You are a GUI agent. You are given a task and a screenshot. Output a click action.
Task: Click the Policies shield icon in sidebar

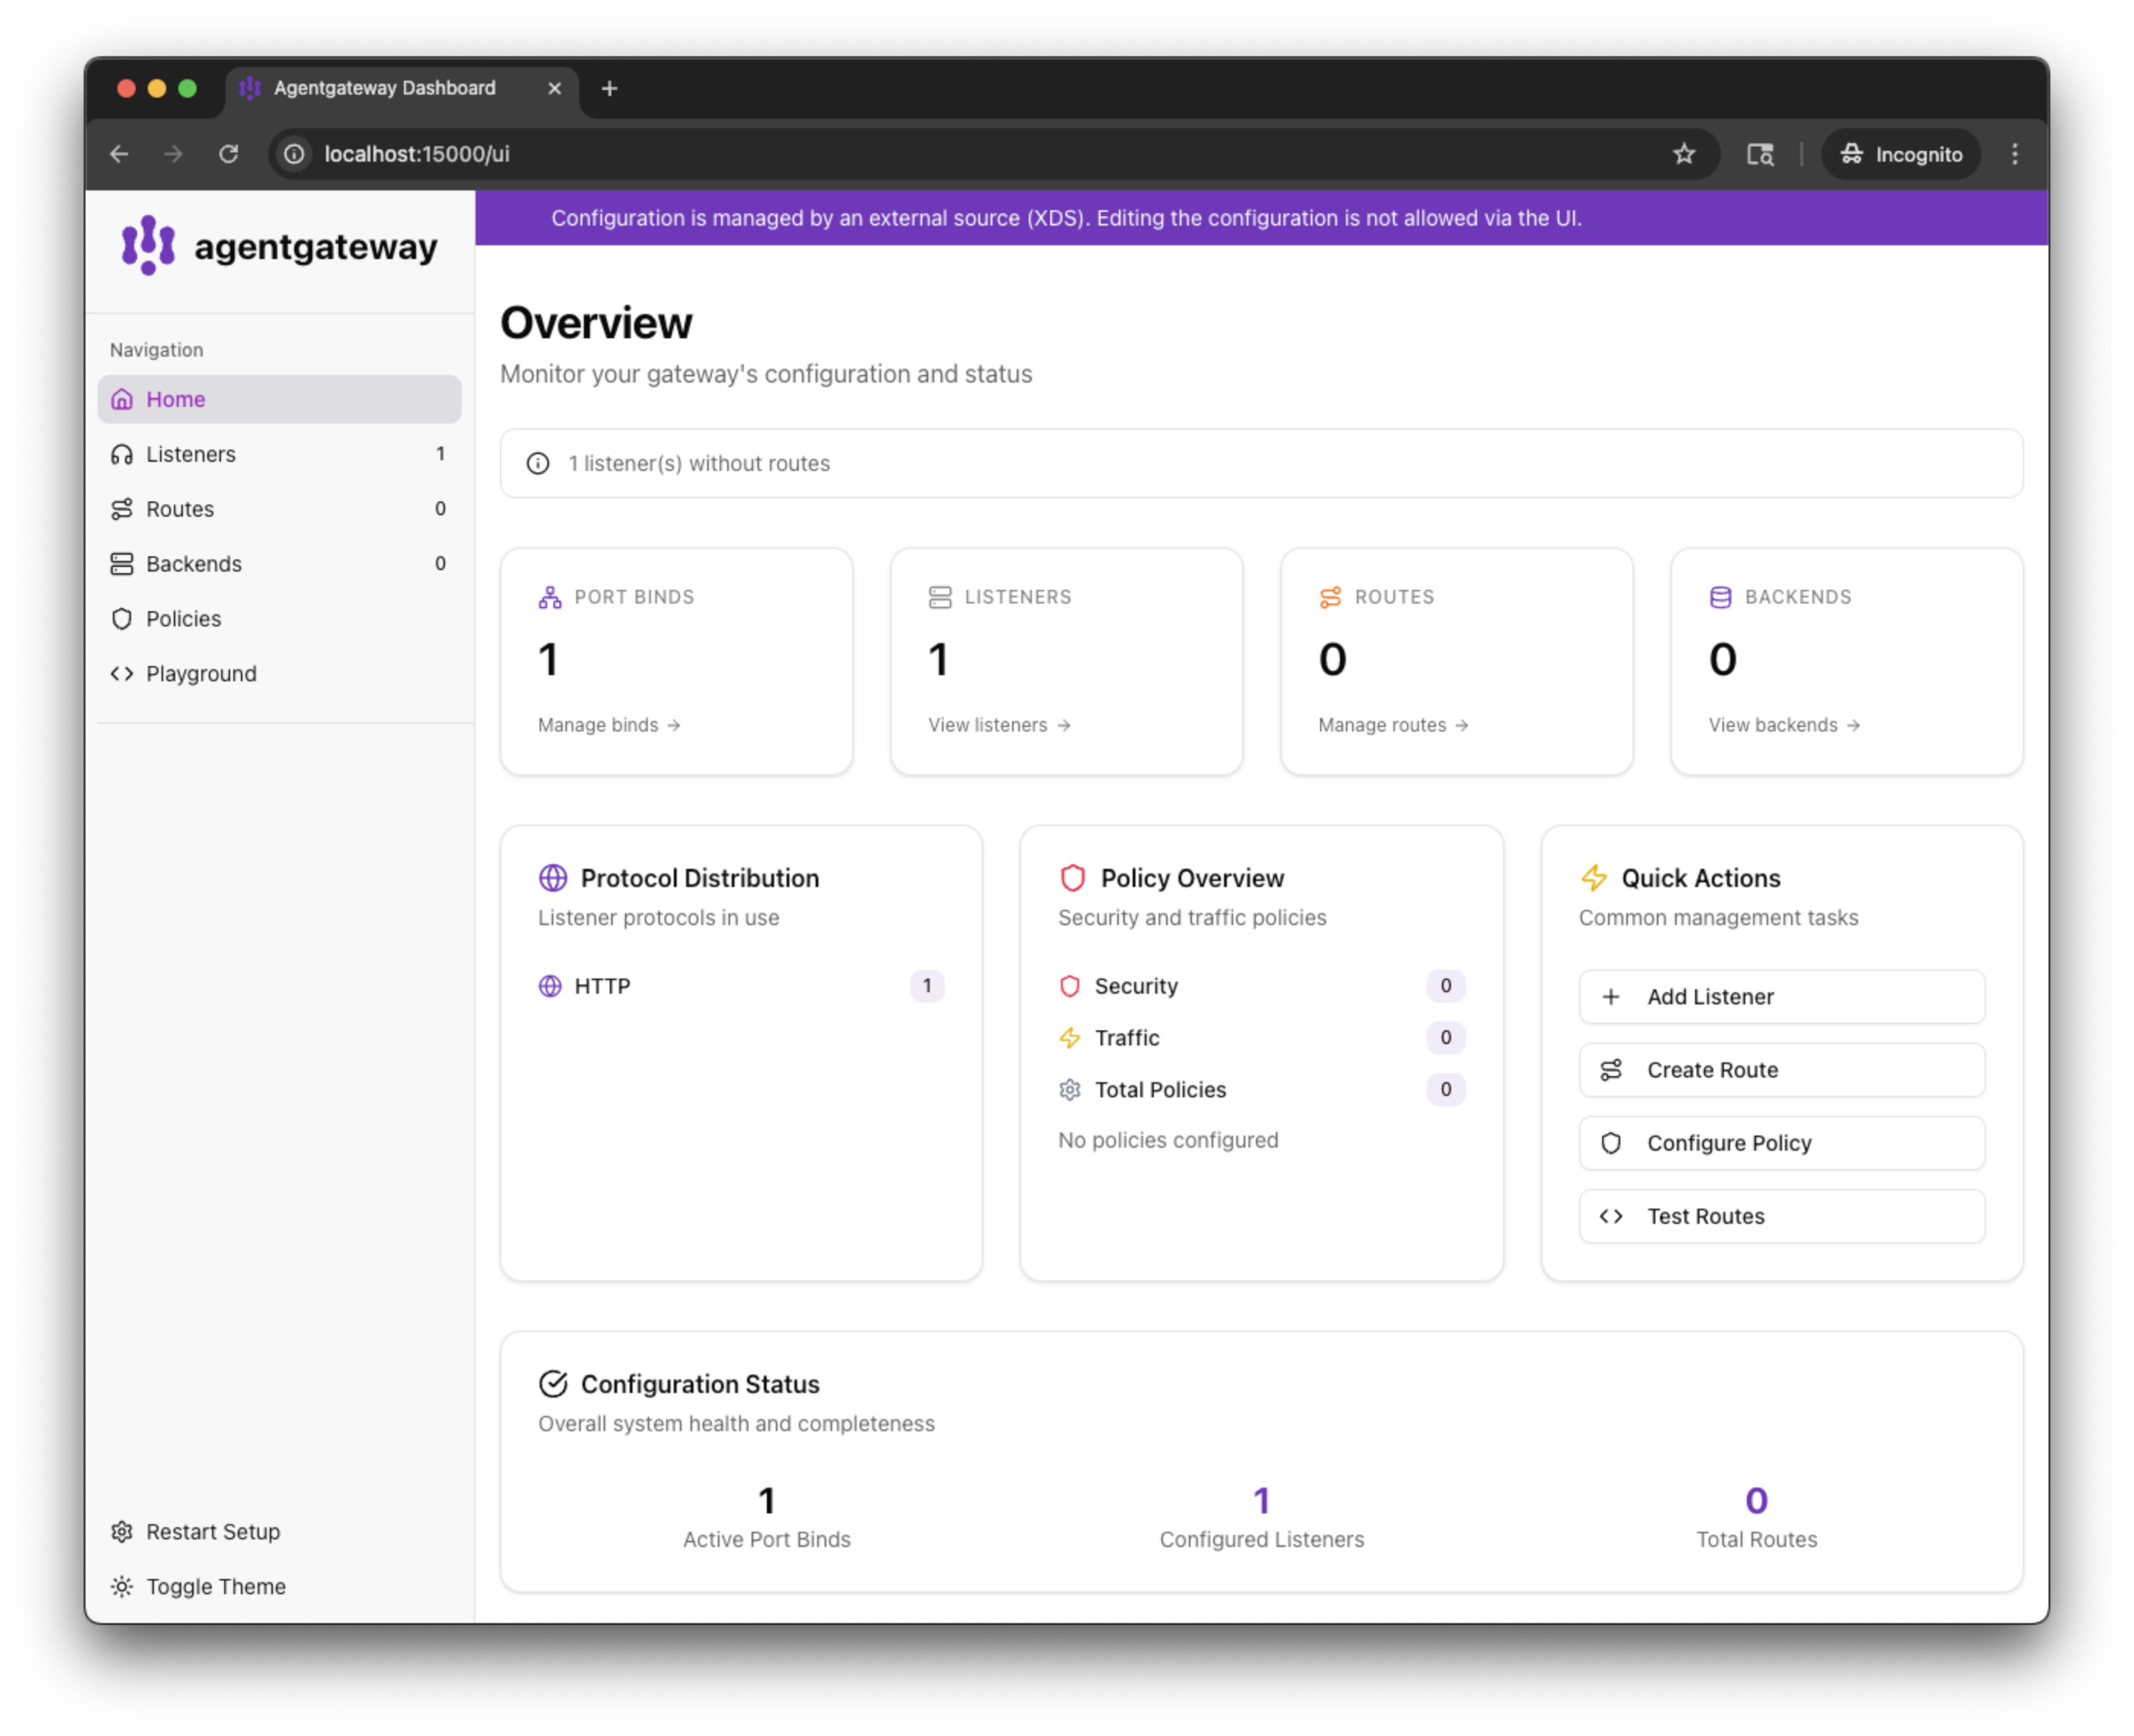[122, 619]
